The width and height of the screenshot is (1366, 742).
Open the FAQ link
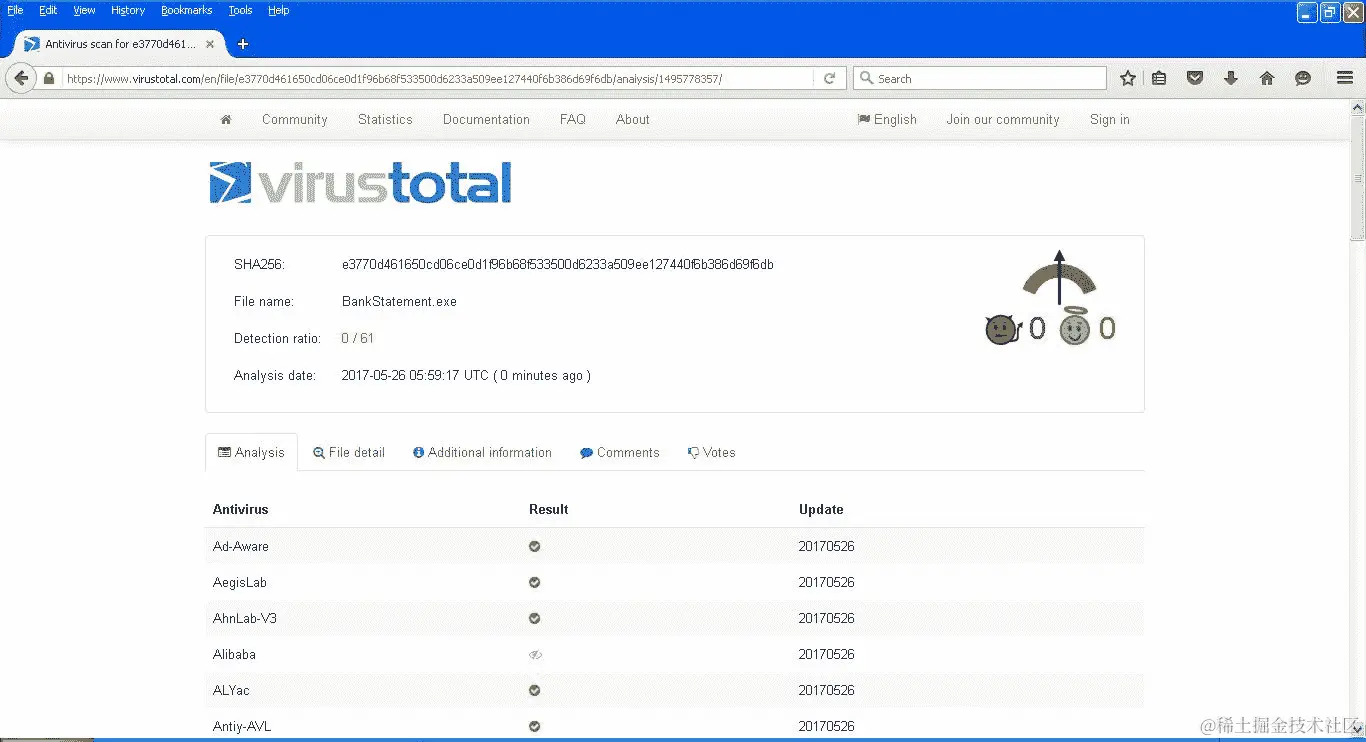573,119
